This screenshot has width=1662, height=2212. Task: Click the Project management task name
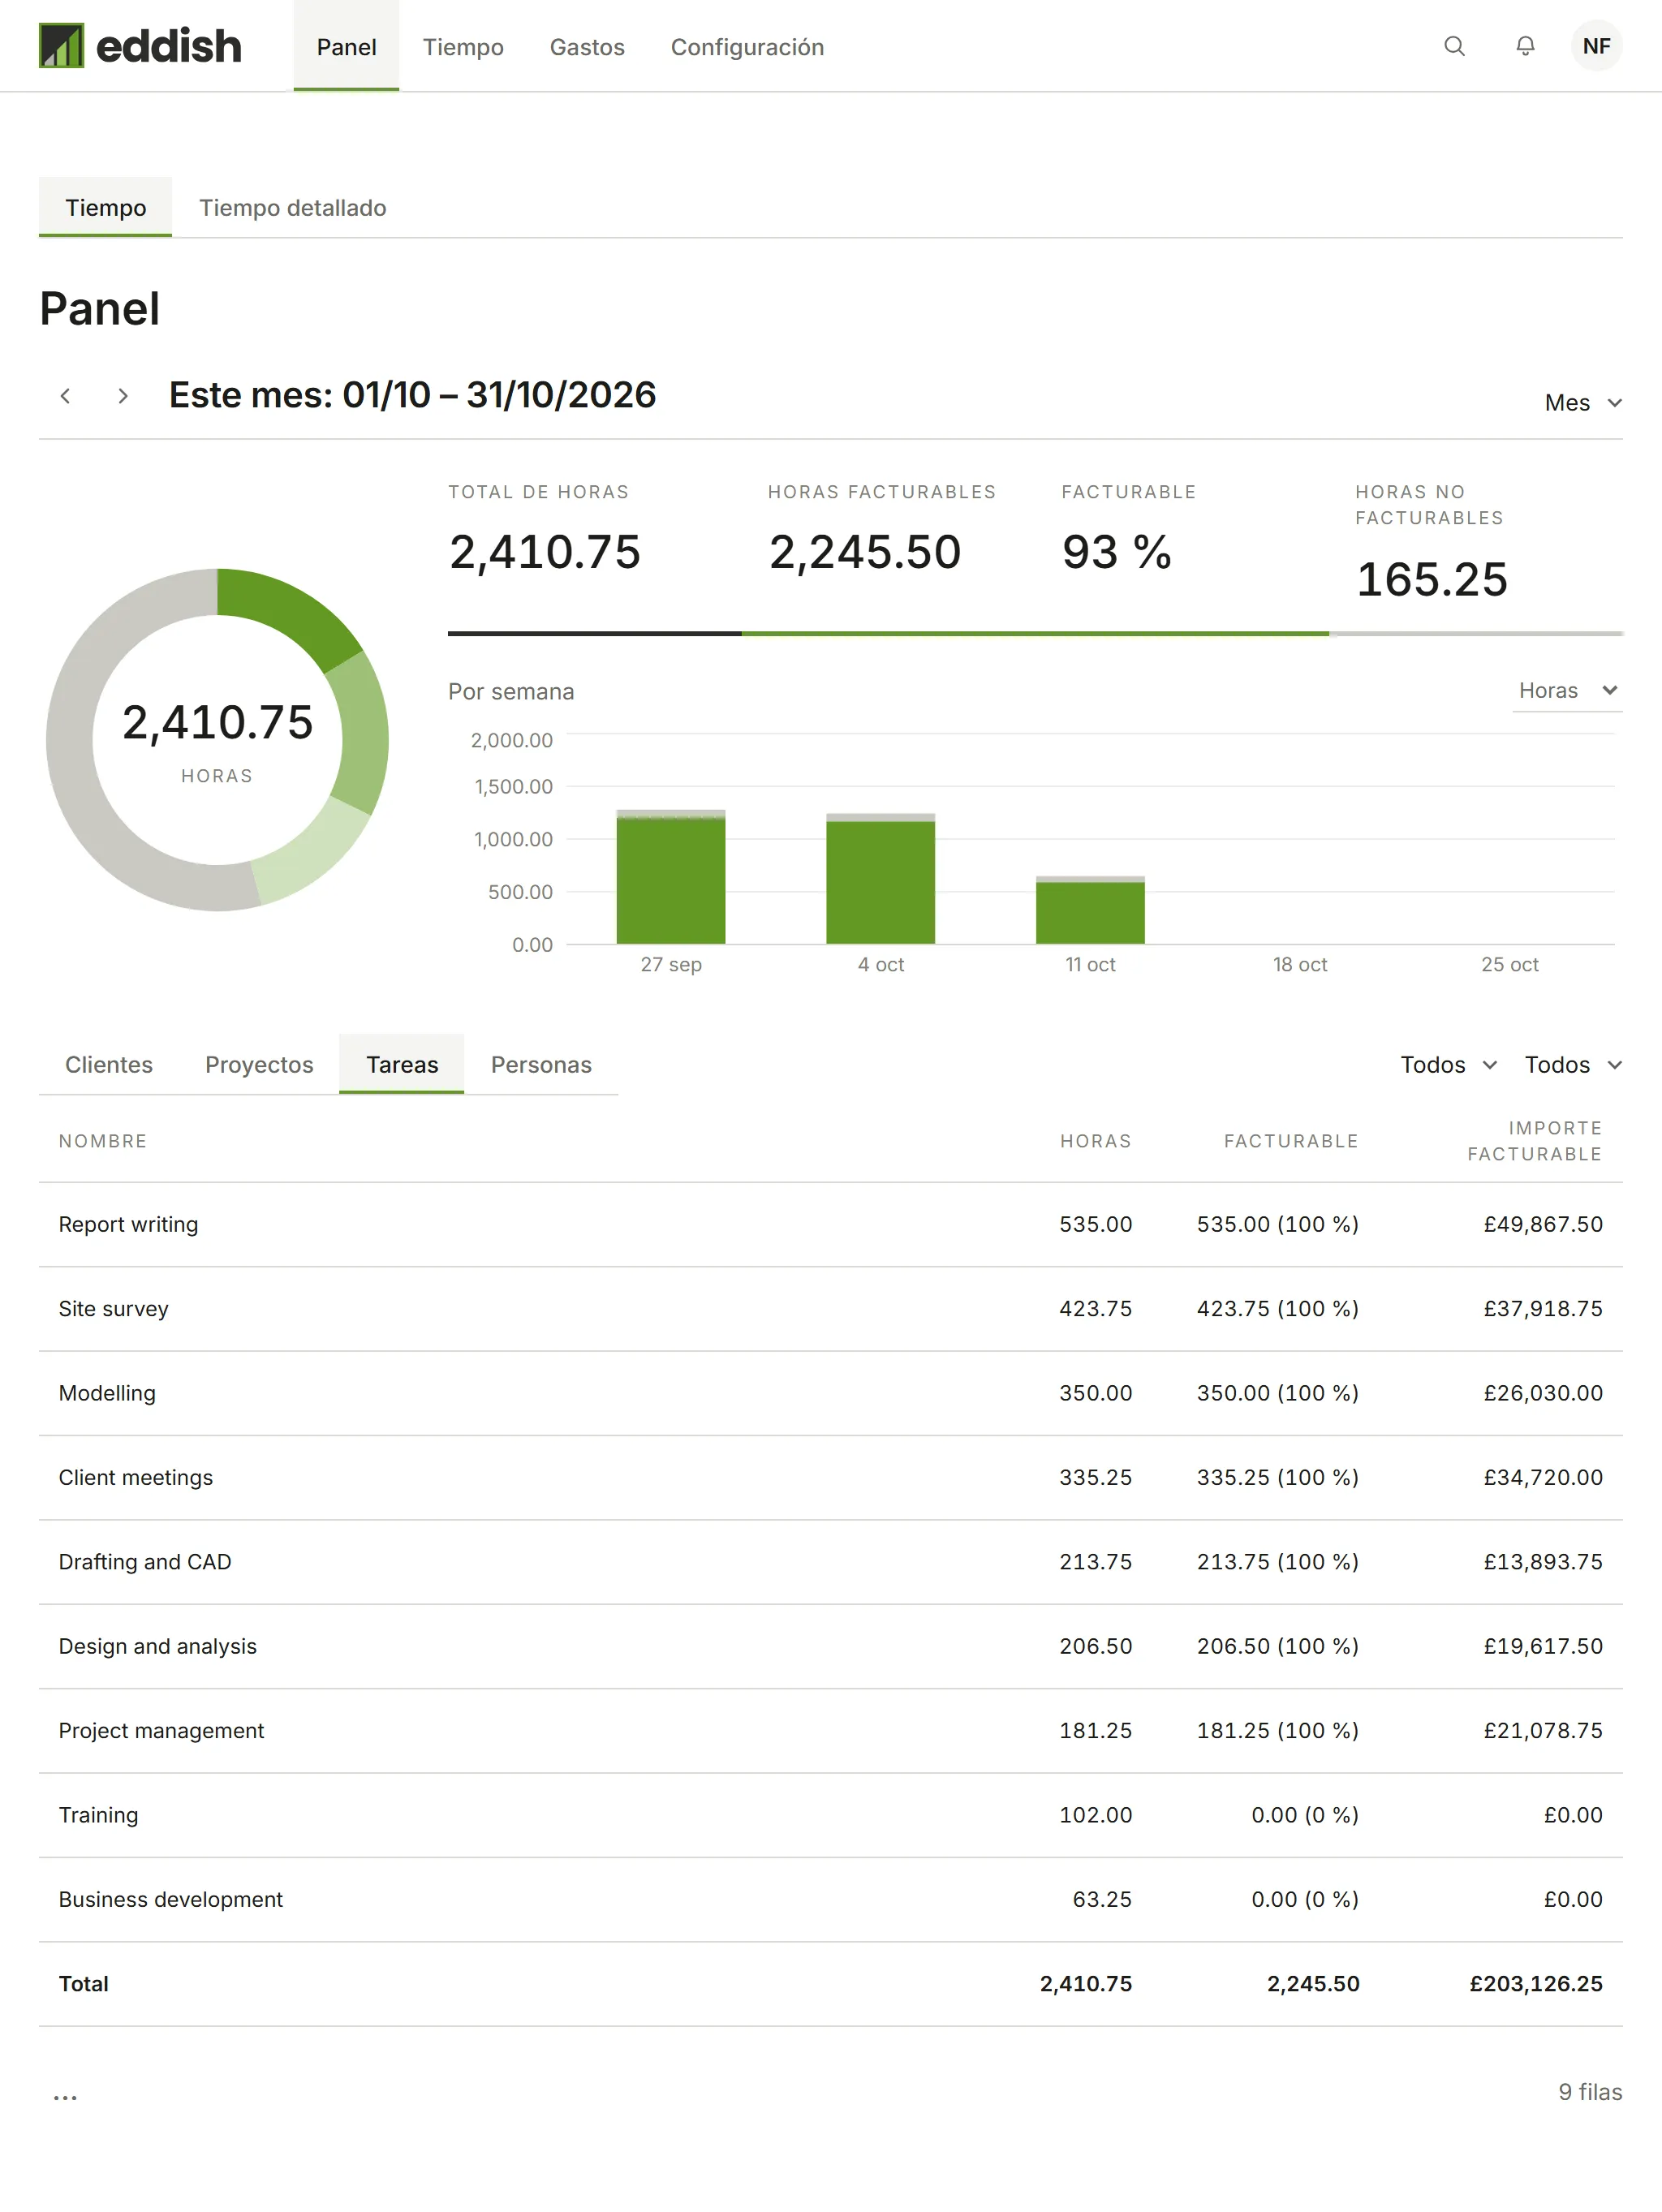point(161,1731)
